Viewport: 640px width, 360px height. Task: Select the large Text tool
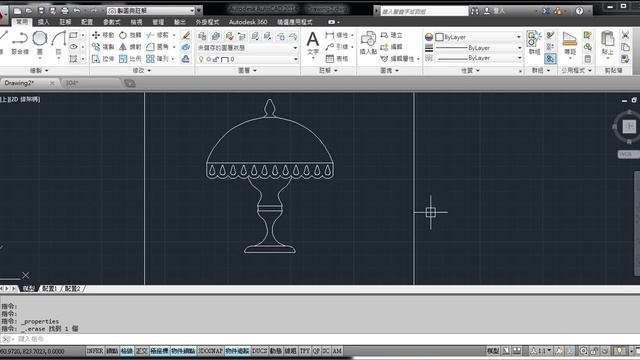[x=313, y=43]
